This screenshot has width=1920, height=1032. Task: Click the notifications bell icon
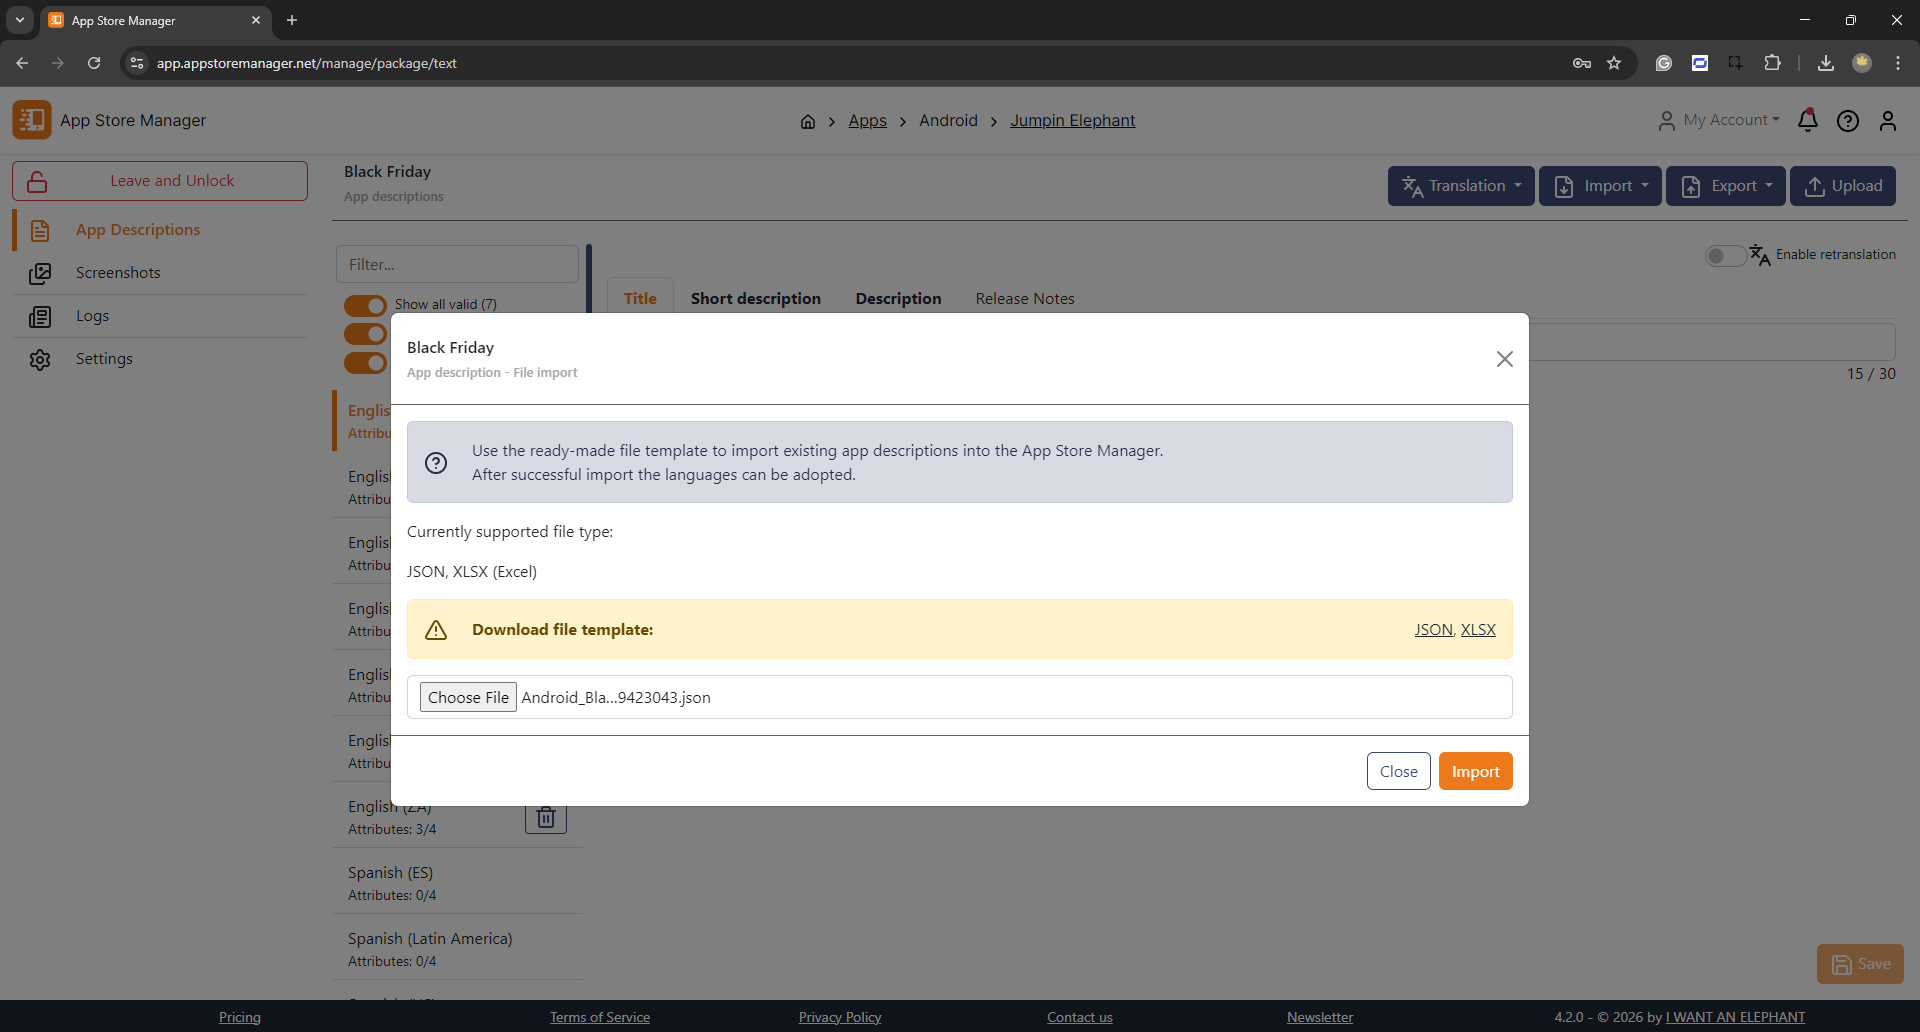[1807, 121]
